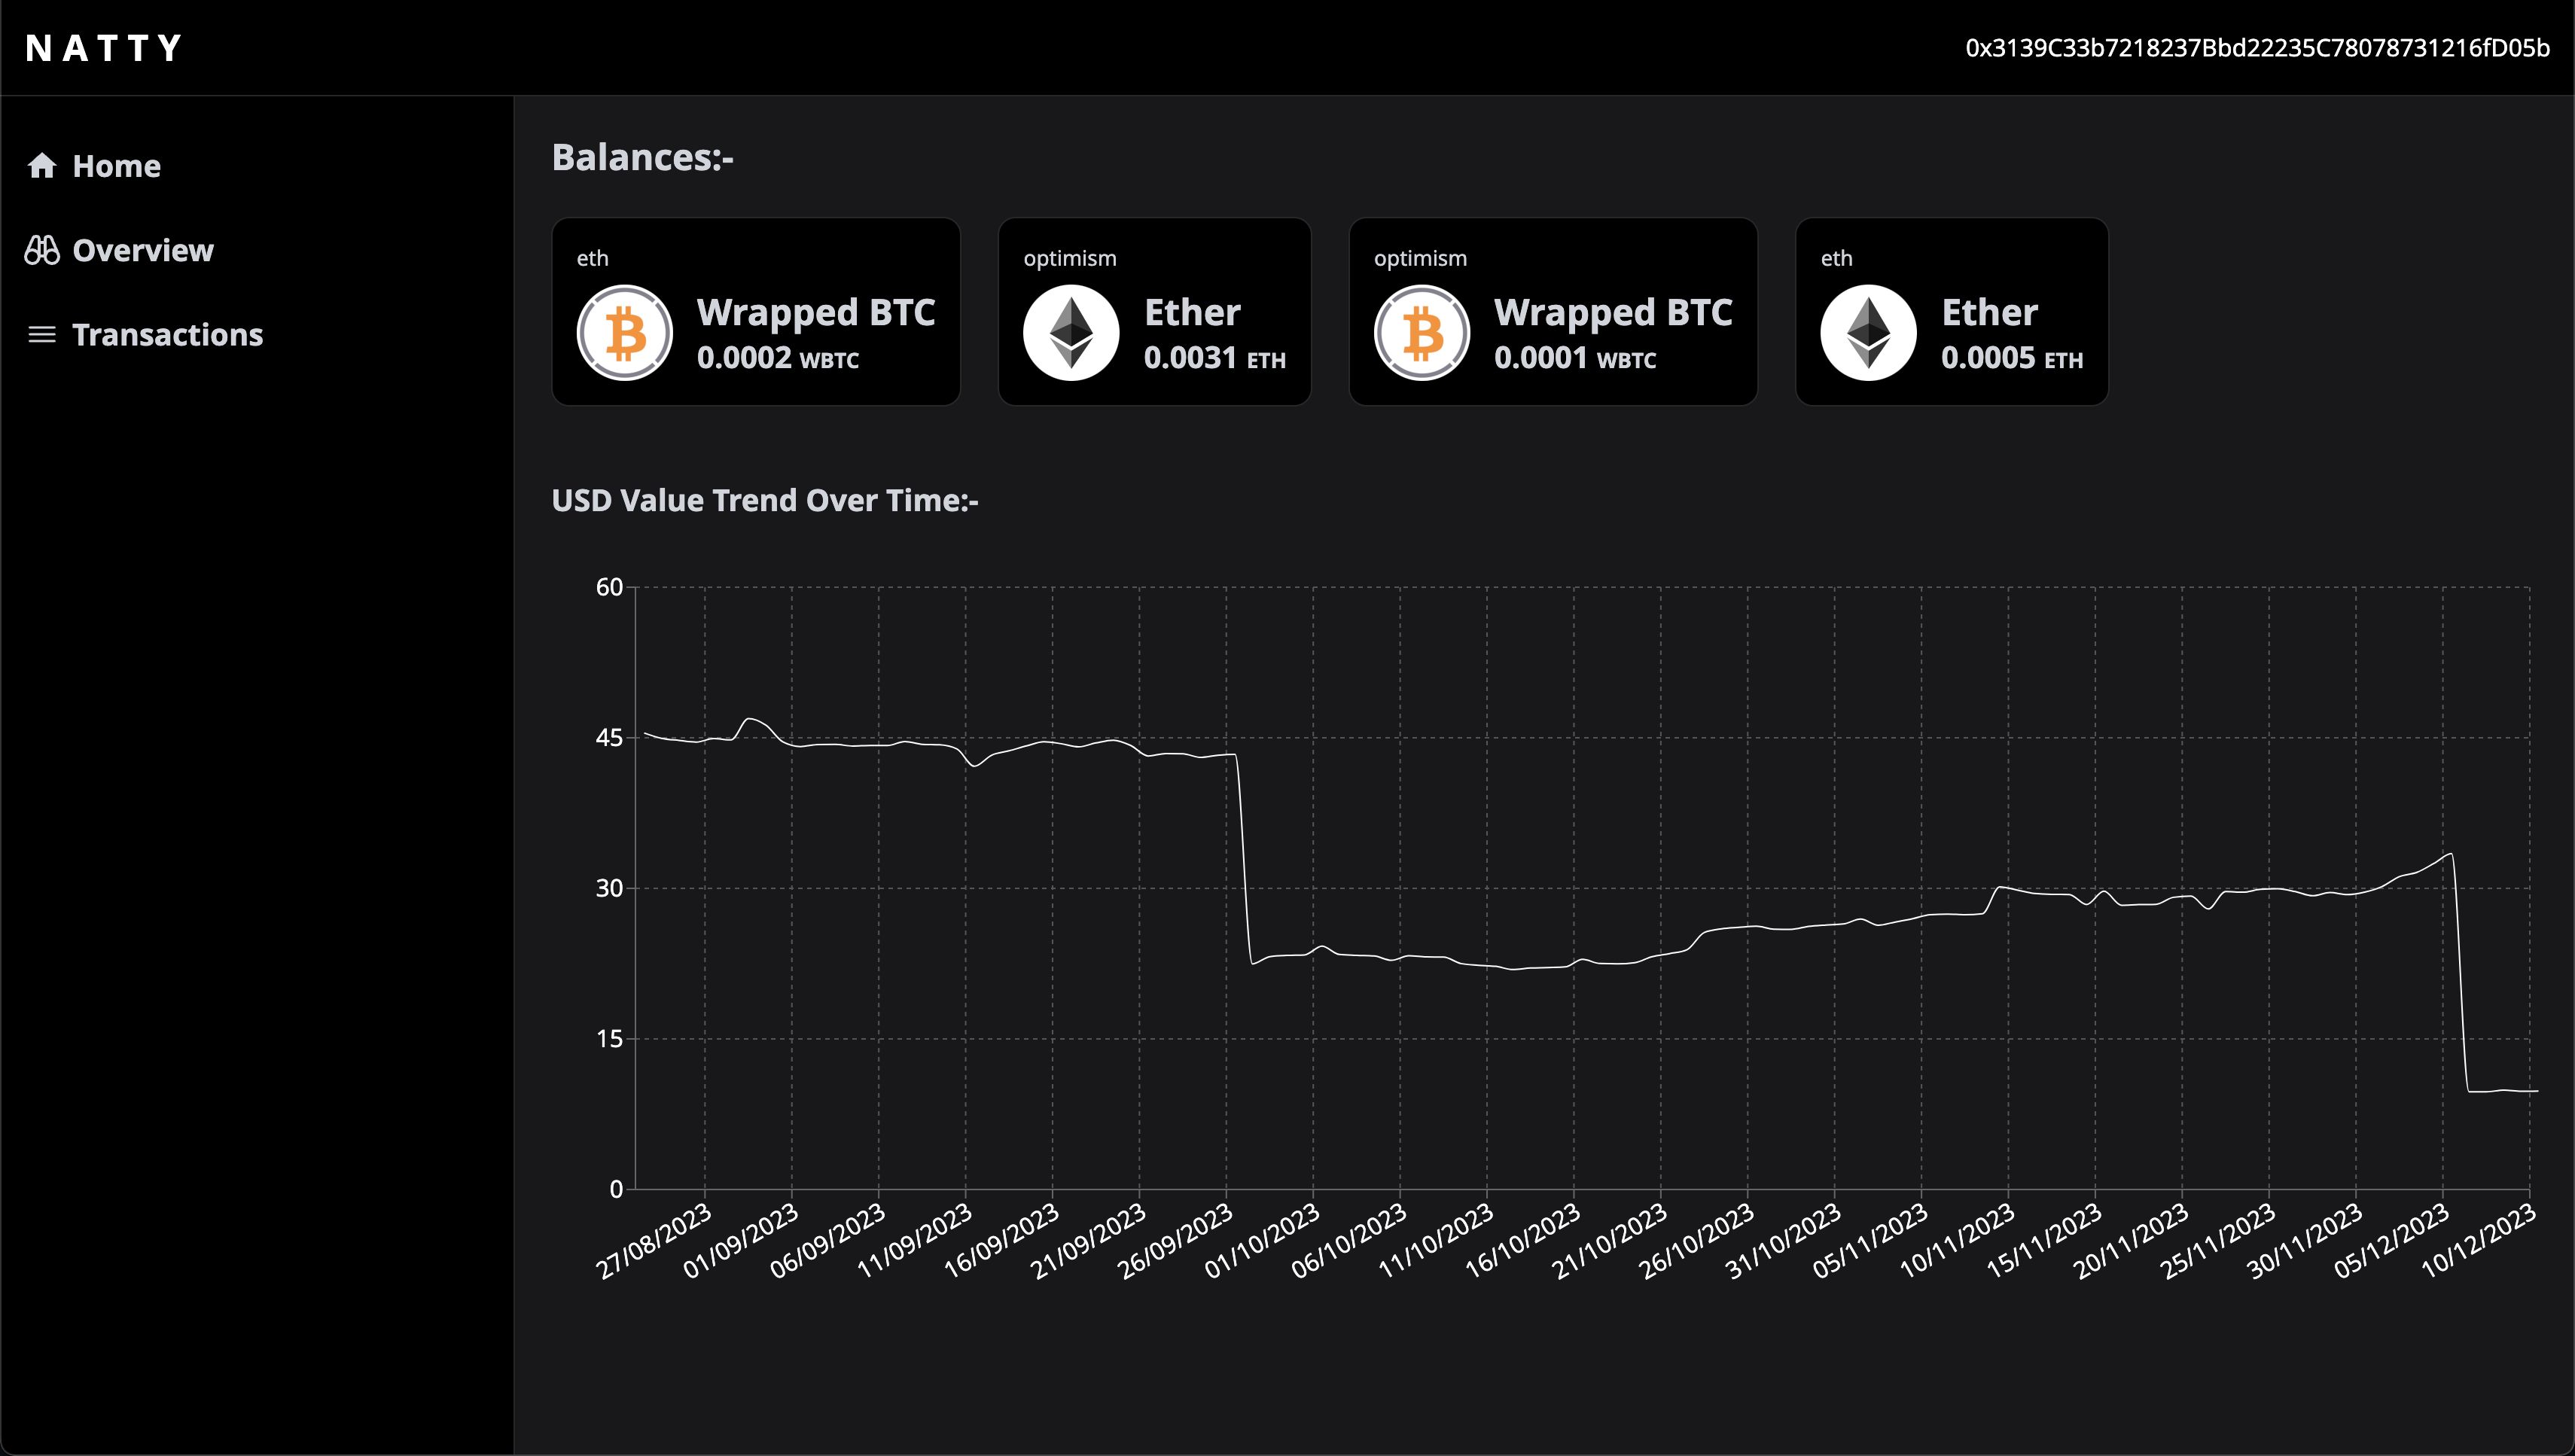Viewport: 2575px width, 1456px height.
Task: Click the 27/08/2023 x-axis date label
Action: pyautogui.click(x=654, y=1241)
